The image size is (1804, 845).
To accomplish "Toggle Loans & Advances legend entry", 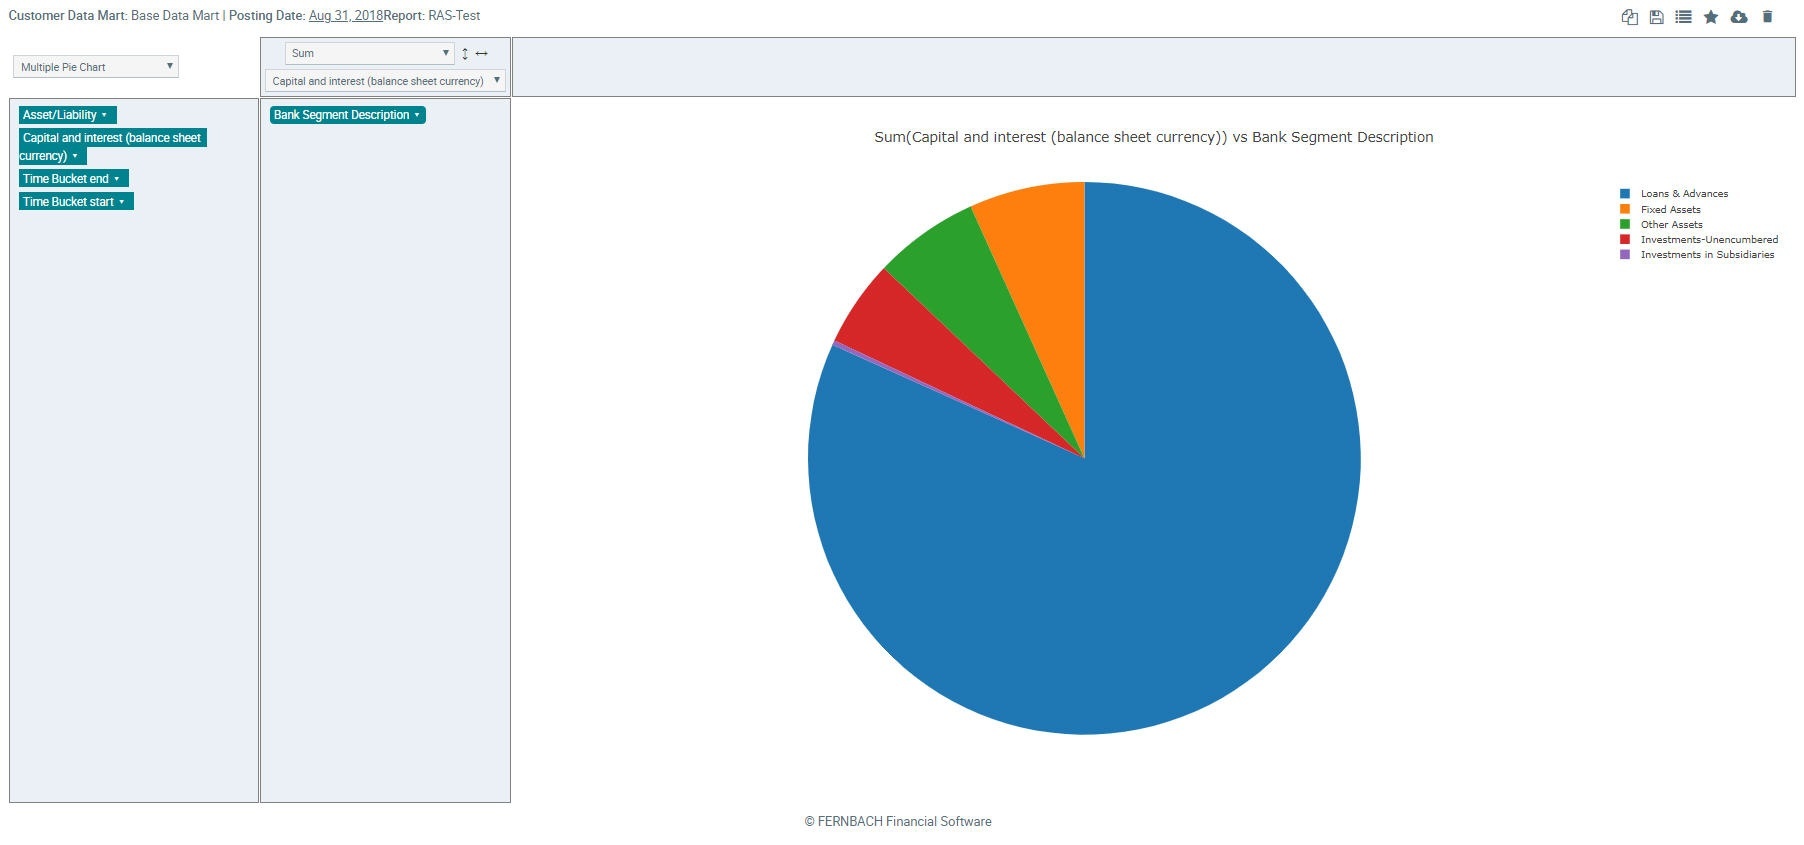I will (x=1684, y=194).
